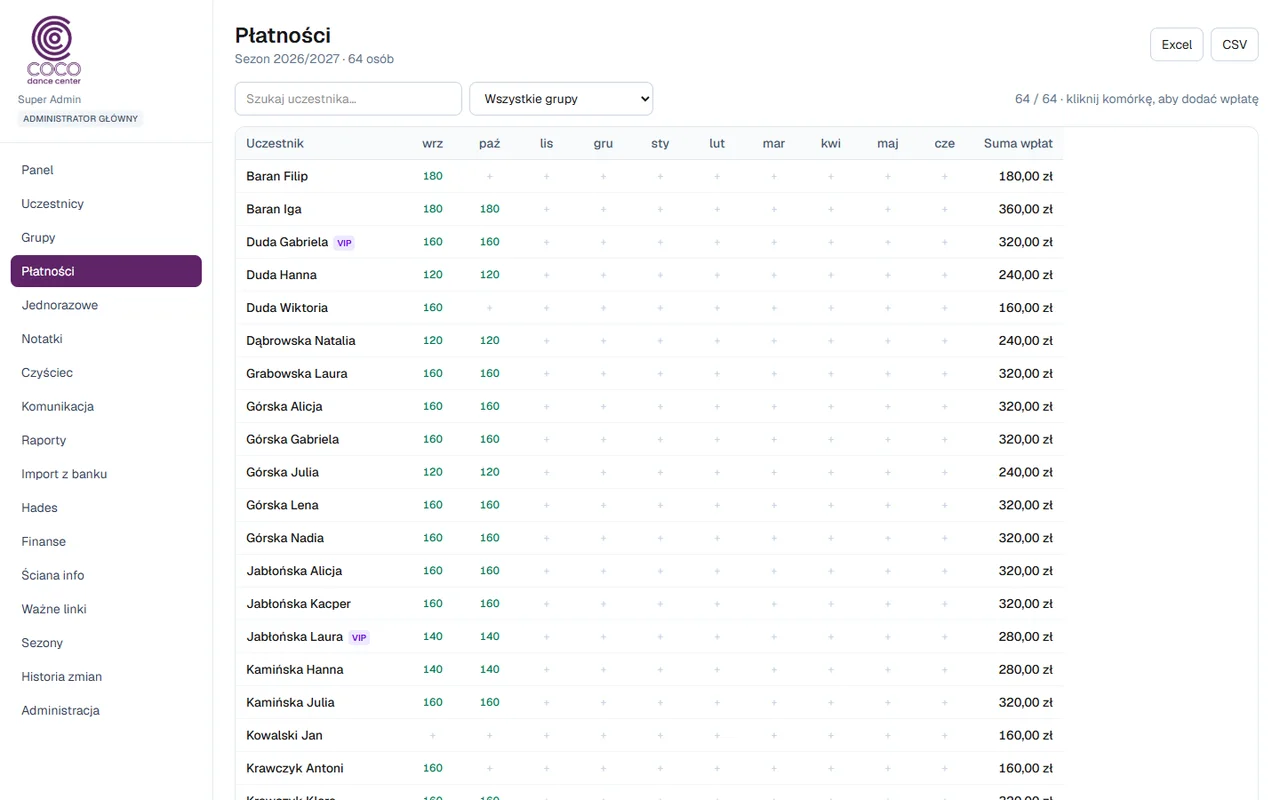
Task: Go to the Hades section
Action: coord(106,508)
